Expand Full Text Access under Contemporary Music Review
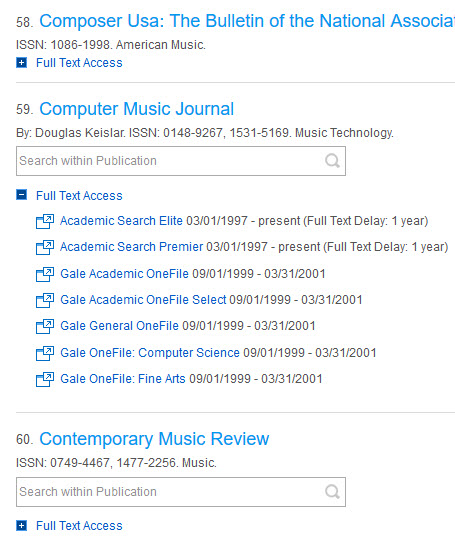The height and width of the screenshot is (546, 455). click(22, 525)
